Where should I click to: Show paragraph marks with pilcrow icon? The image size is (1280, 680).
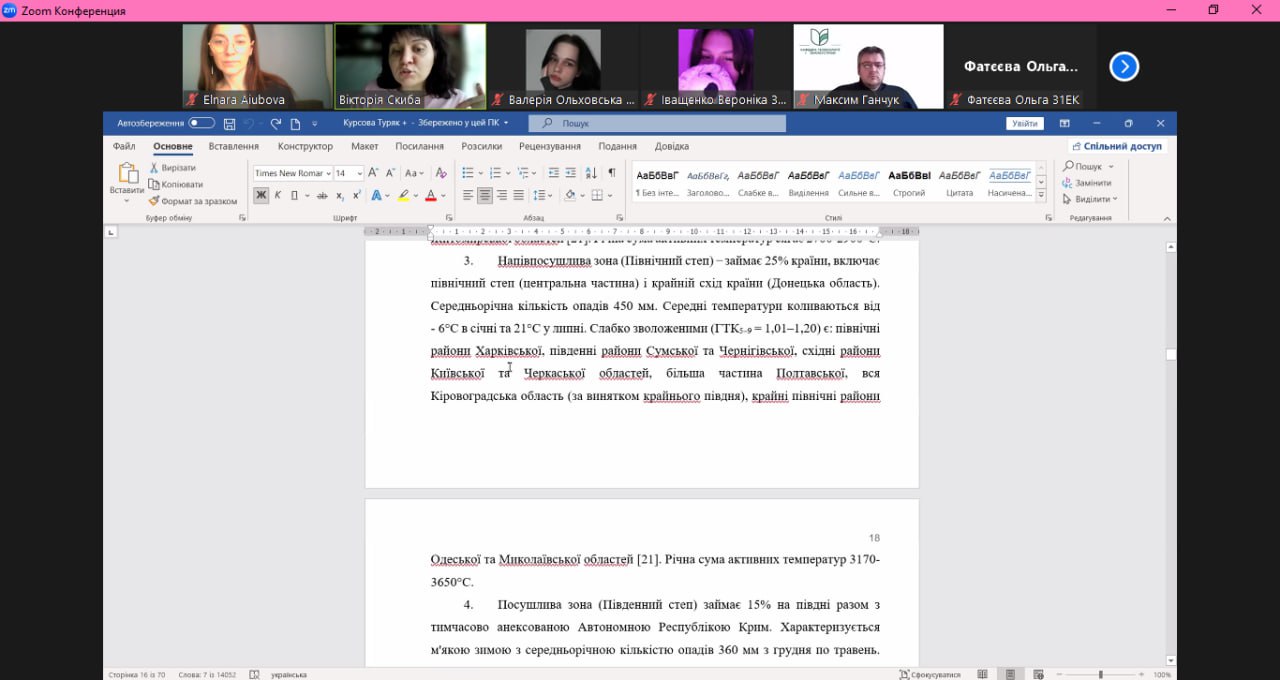(612, 173)
